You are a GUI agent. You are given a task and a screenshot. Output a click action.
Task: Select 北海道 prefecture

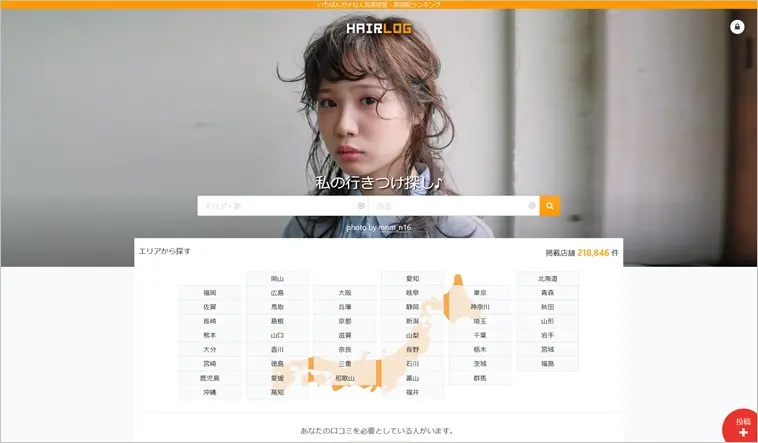click(548, 279)
